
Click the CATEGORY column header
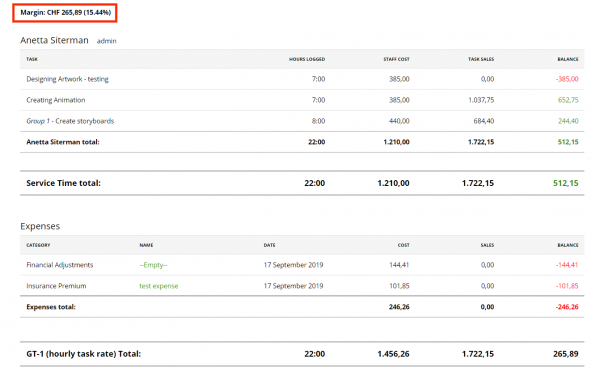click(38, 245)
